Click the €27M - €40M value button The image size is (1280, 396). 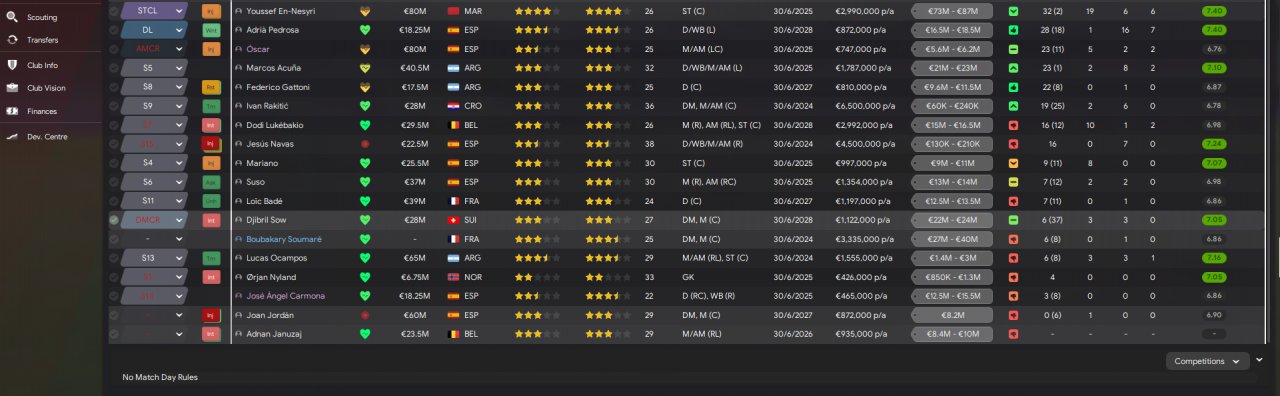[952, 239]
